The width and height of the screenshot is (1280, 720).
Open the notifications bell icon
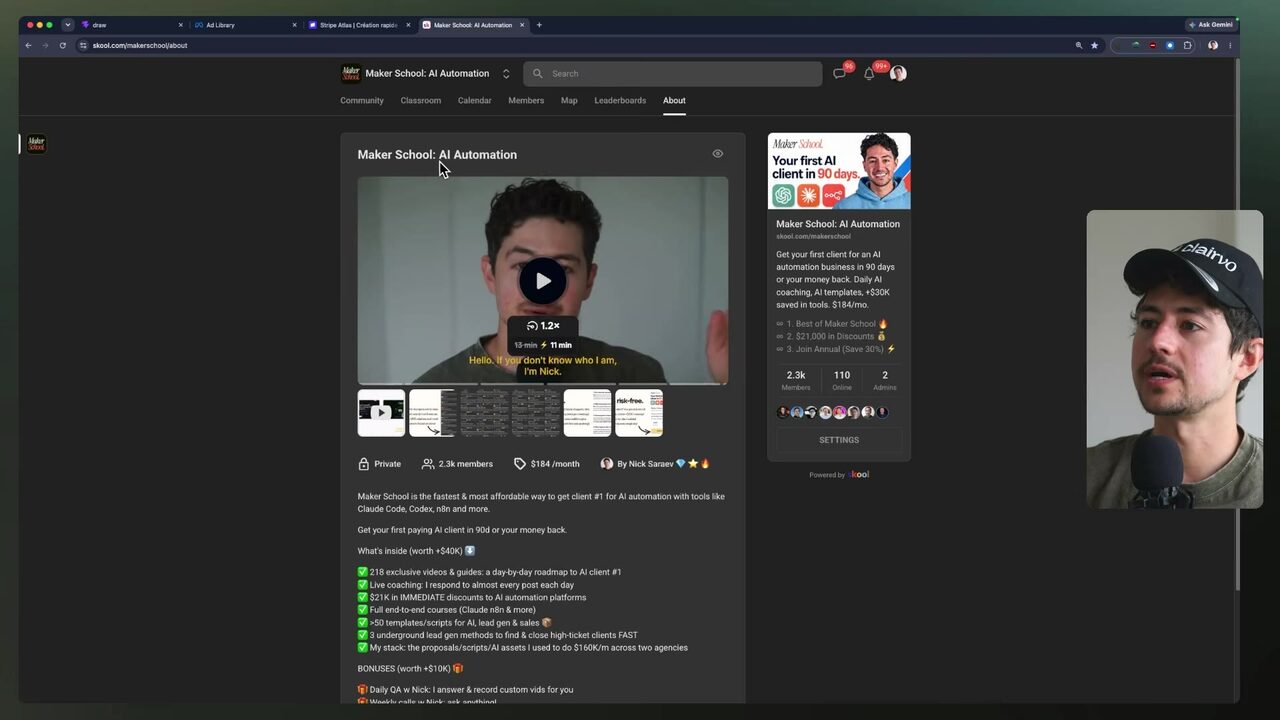pyautogui.click(x=869, y=73)
